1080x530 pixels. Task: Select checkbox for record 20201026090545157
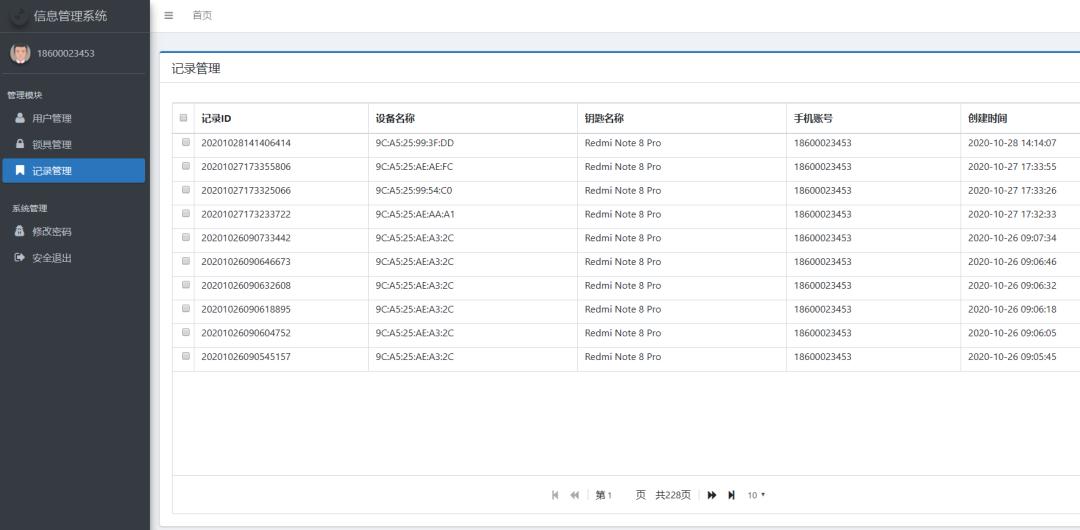click(183, 356)
